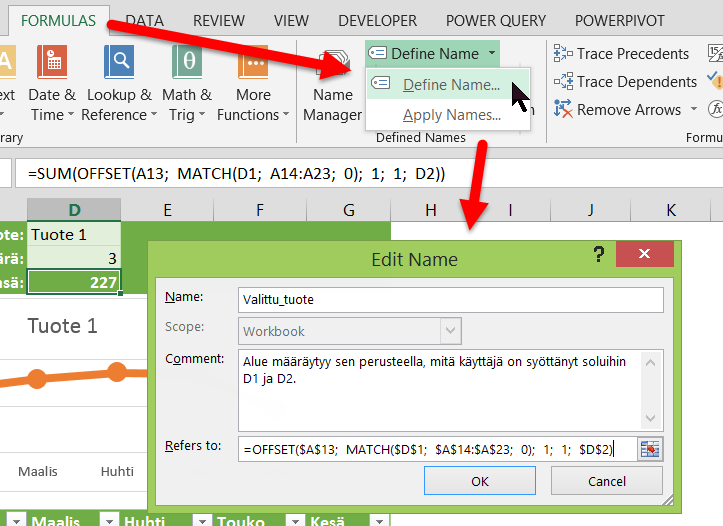Click the range selector icon in Refers to
723x526 pixels.
(x=652, y=450)
